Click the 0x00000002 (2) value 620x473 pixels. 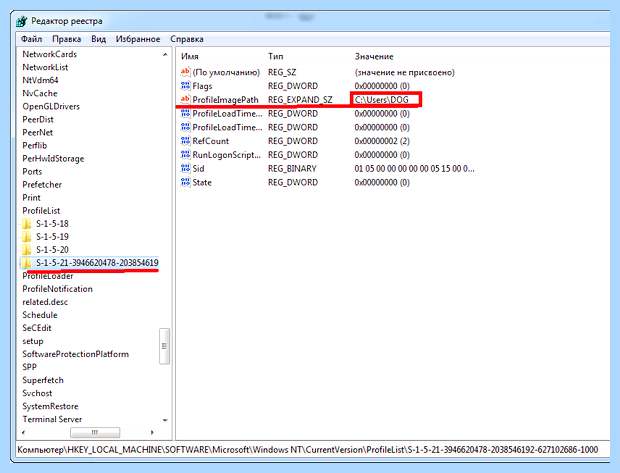pyautogui.click(x=382, y=141)
